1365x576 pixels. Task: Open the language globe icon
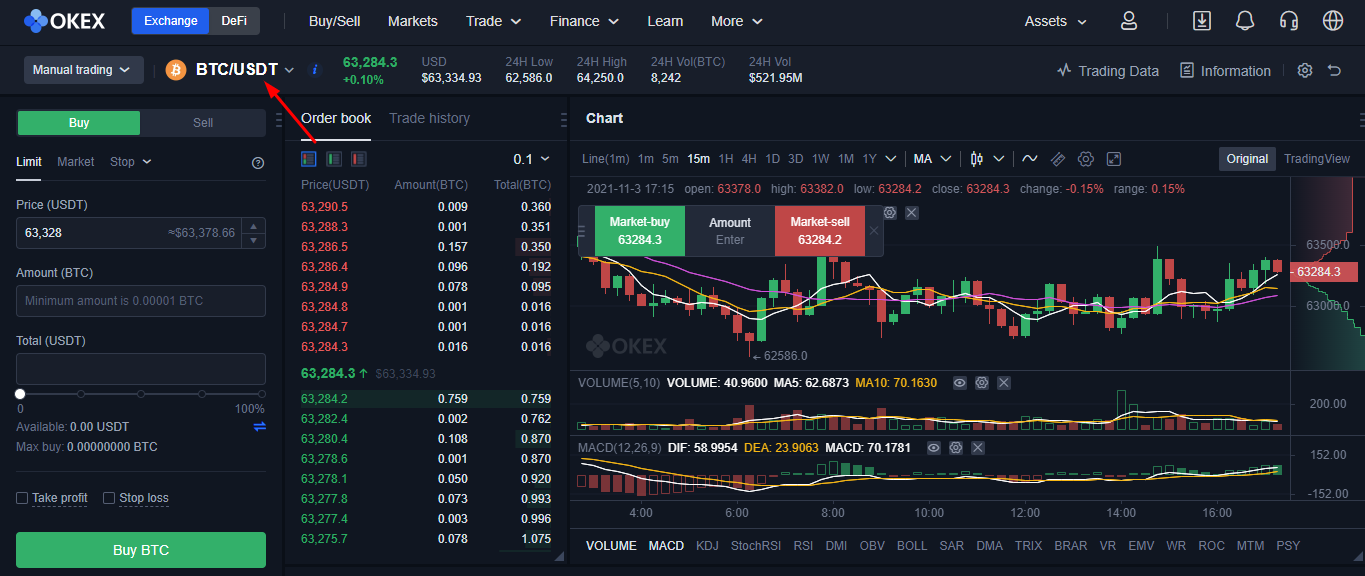pyautogui.click(x=1333, y=21)
